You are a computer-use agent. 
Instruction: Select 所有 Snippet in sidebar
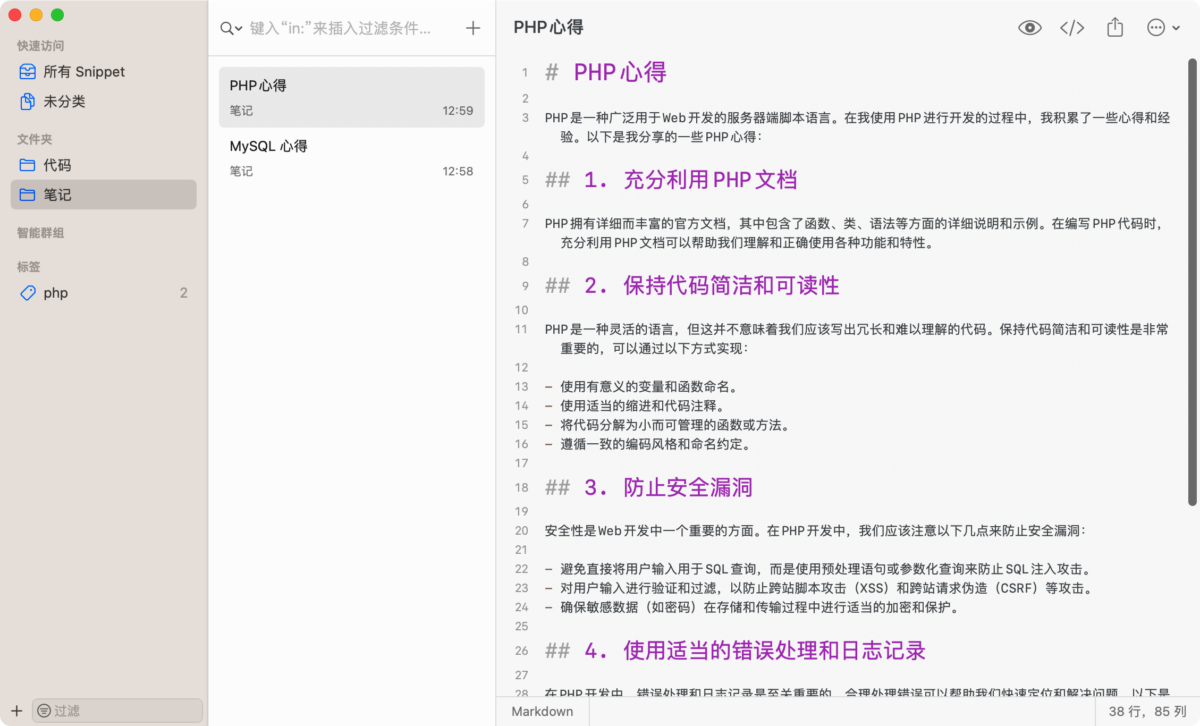click(104, 72)
